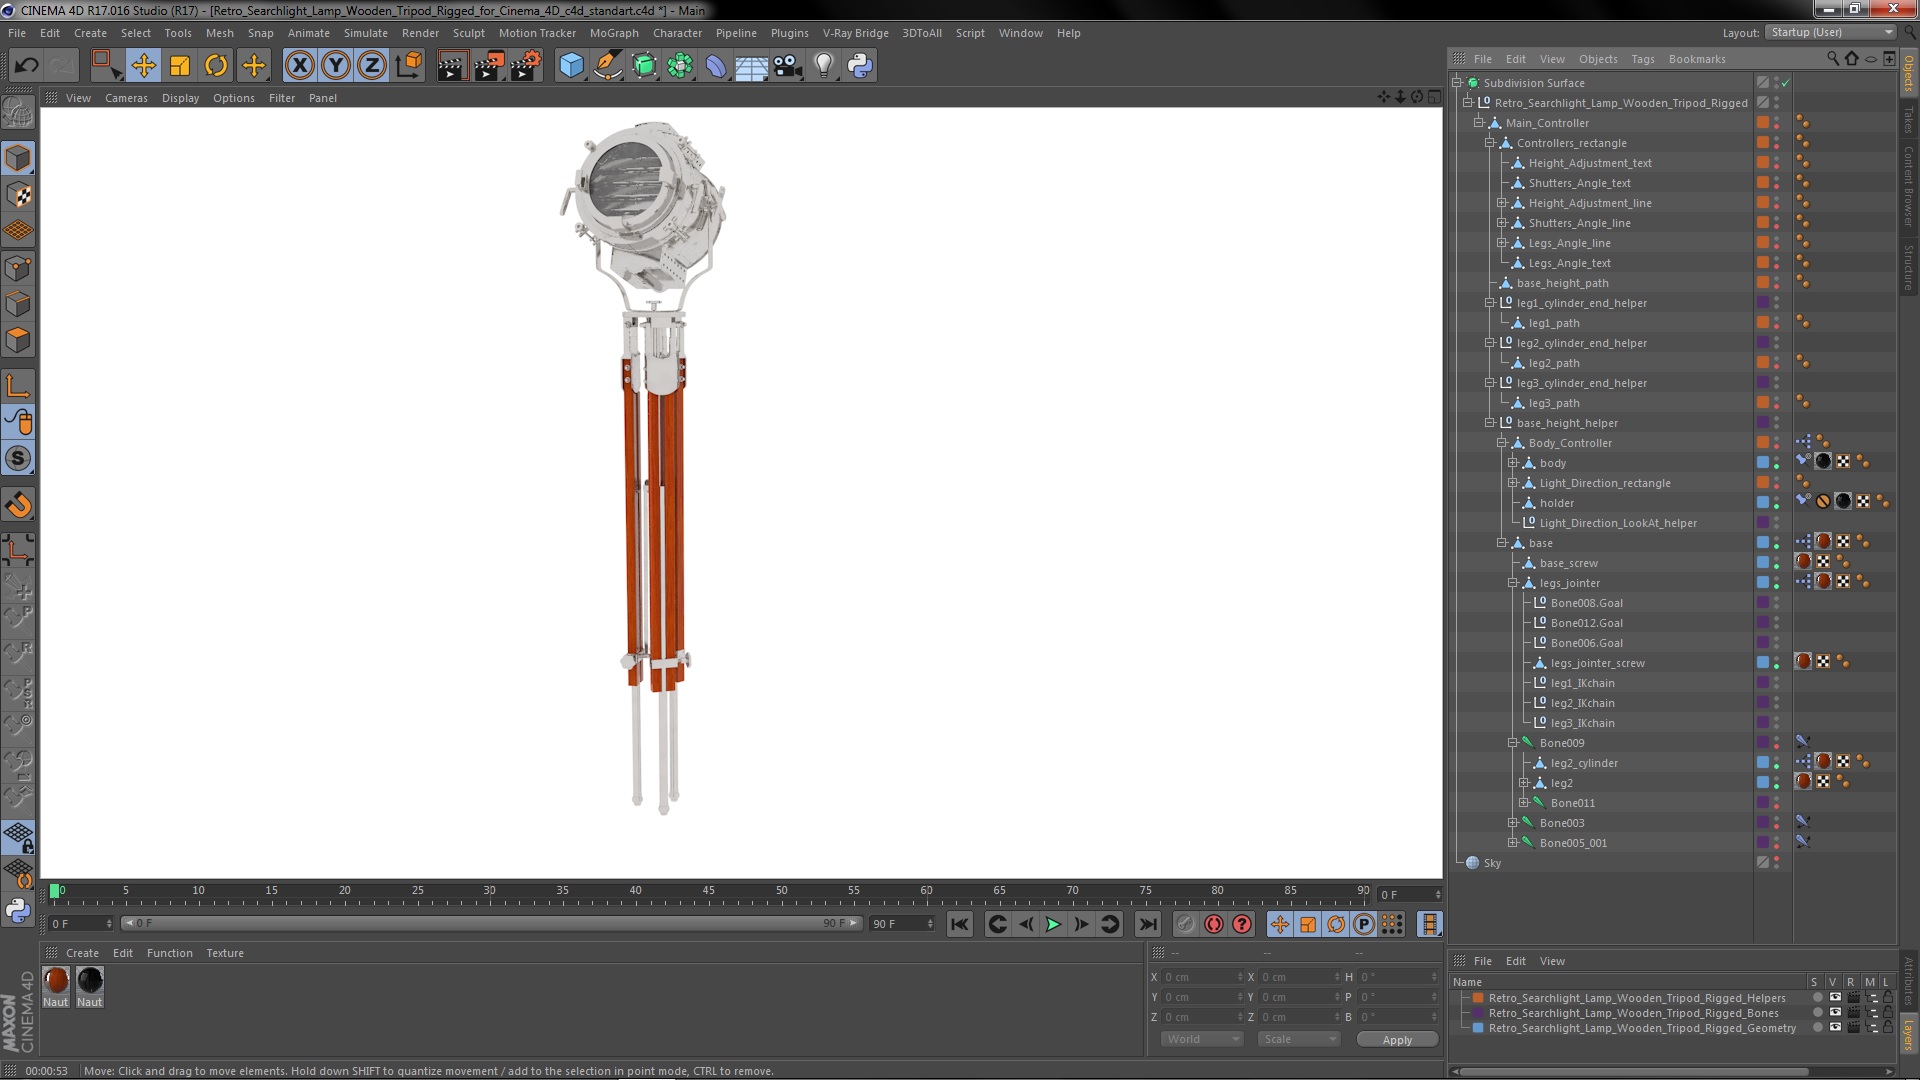Toggle Subdivision Surface enable checkmark
This screenshot has height=1080, width=1920.
1786,83
